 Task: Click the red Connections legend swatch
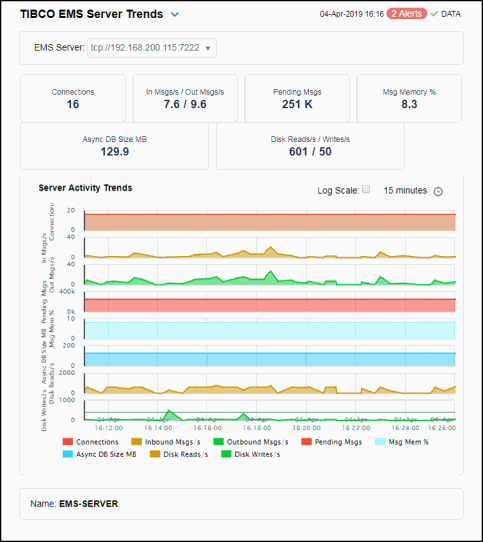[x=68, y=442]
